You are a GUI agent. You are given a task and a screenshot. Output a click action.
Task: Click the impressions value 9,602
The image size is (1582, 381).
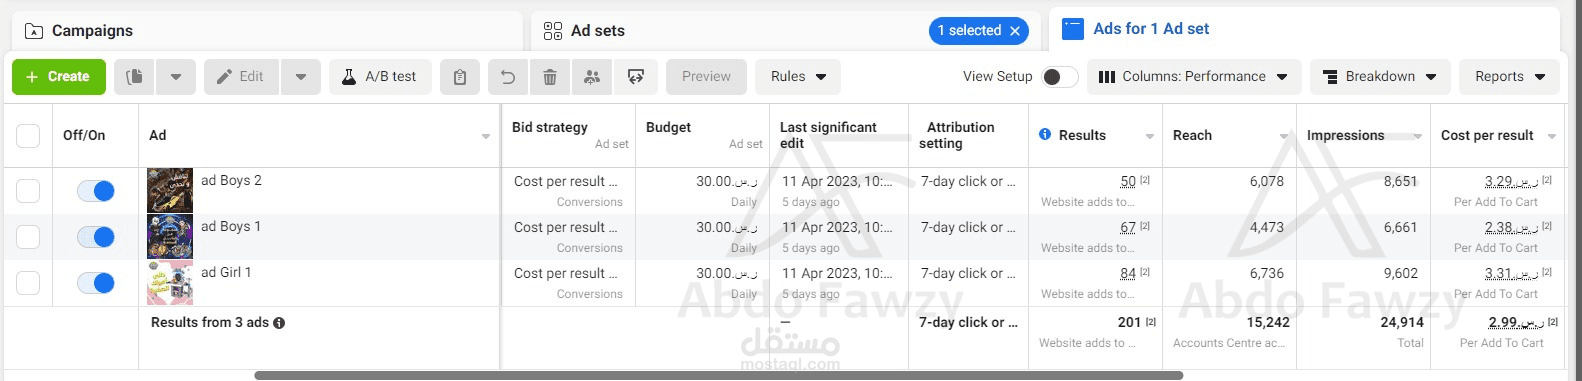click(1401, 273)
